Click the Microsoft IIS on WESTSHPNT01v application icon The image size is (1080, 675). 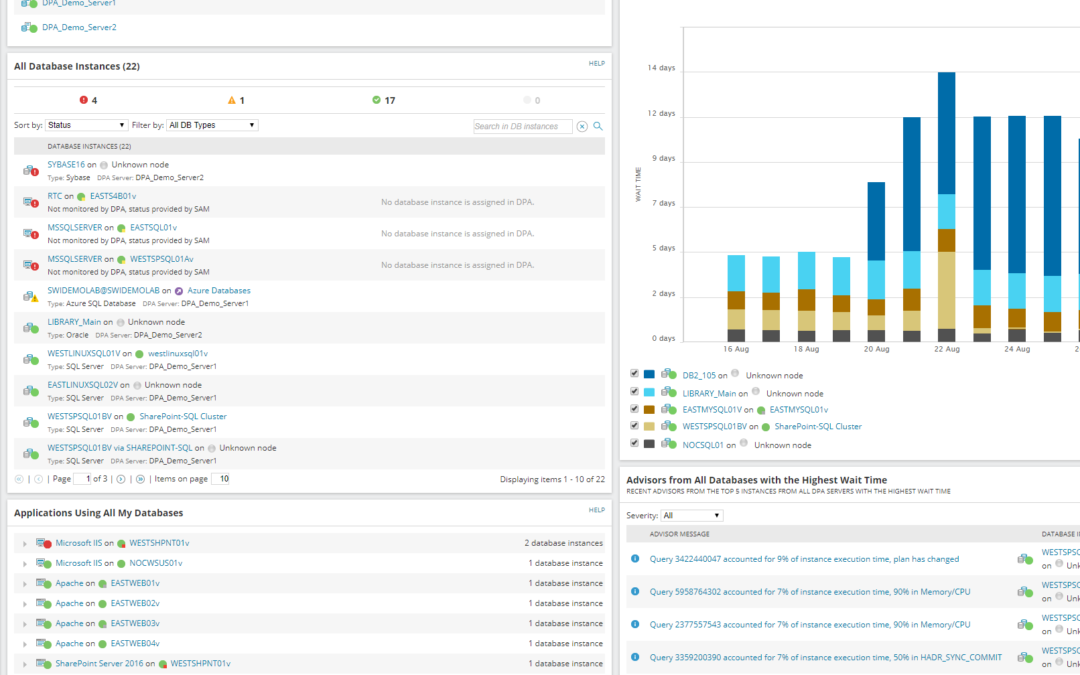(x=44, y=543)
